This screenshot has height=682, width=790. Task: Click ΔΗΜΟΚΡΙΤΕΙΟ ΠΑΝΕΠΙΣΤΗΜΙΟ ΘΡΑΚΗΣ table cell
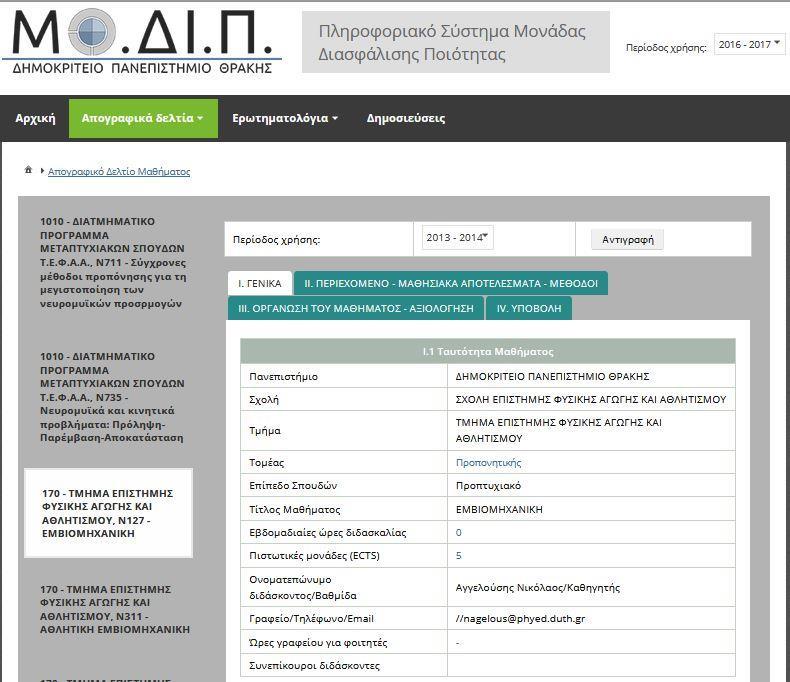591,376
